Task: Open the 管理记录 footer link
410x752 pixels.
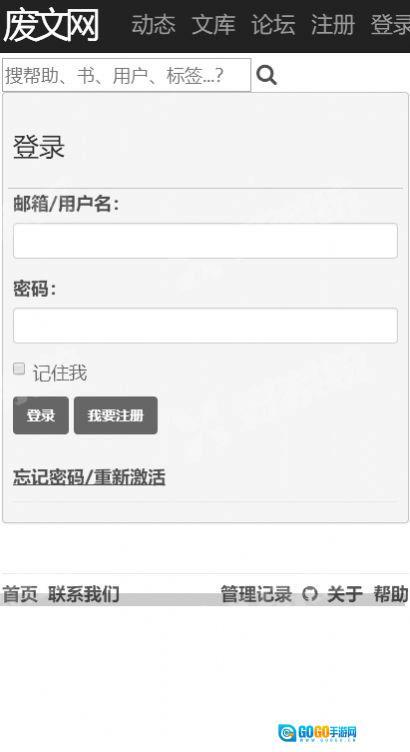Action: click(x=256, y=594)
